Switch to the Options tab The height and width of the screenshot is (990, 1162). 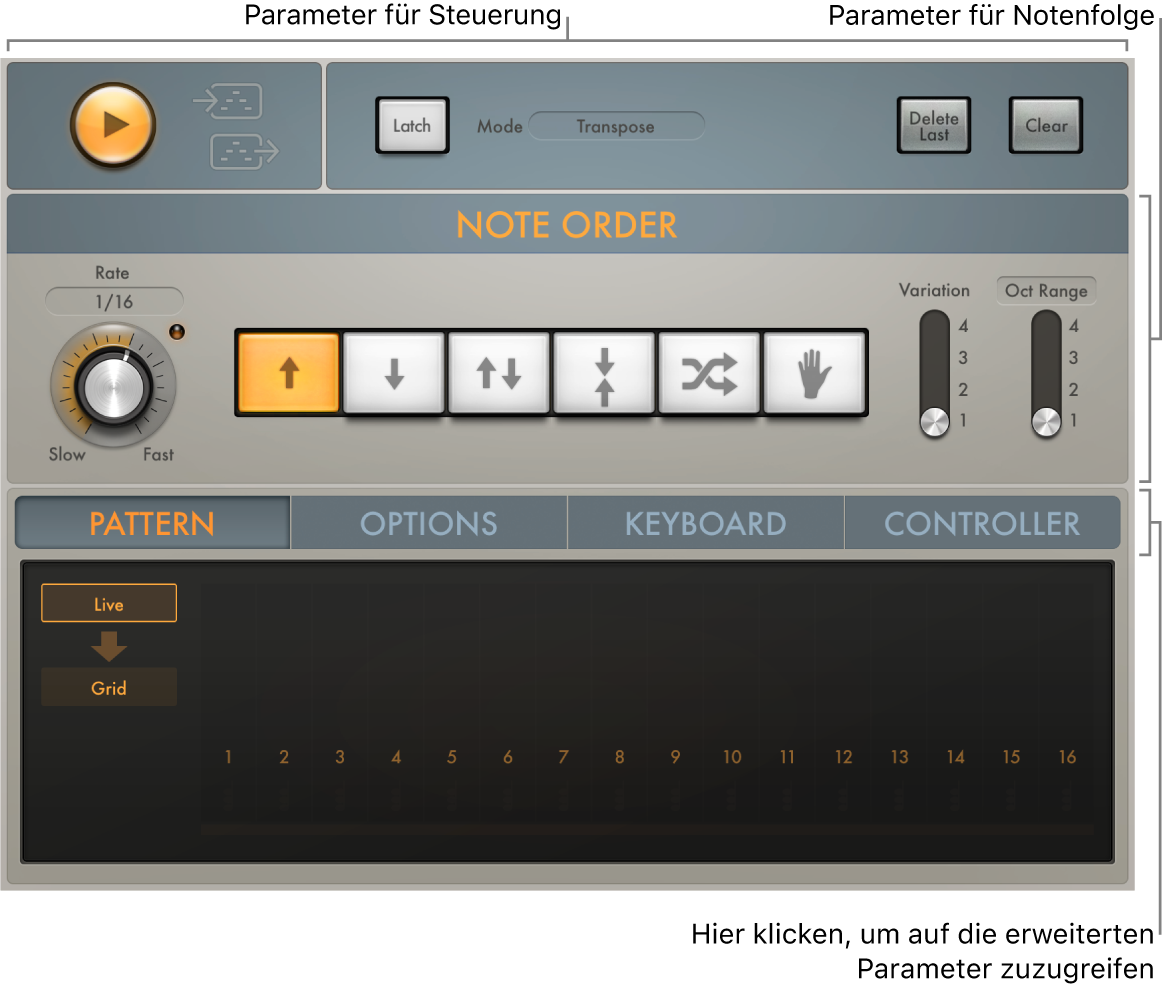click(x=428, y=522)
